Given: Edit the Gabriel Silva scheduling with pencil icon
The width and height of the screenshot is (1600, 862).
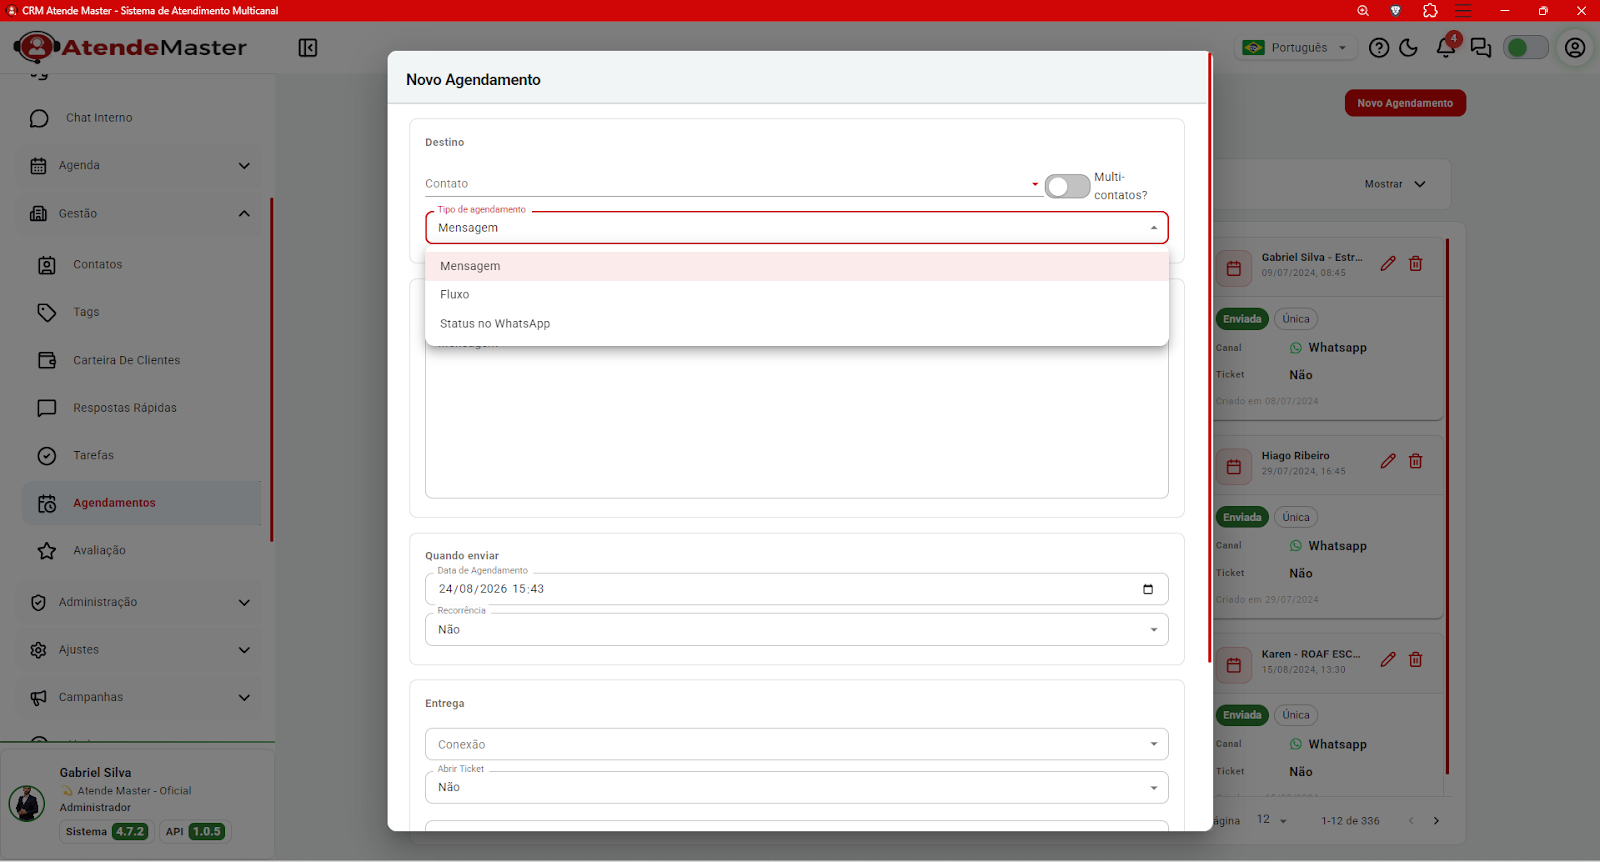Looking at the screenshot, I should point(1388,264).
